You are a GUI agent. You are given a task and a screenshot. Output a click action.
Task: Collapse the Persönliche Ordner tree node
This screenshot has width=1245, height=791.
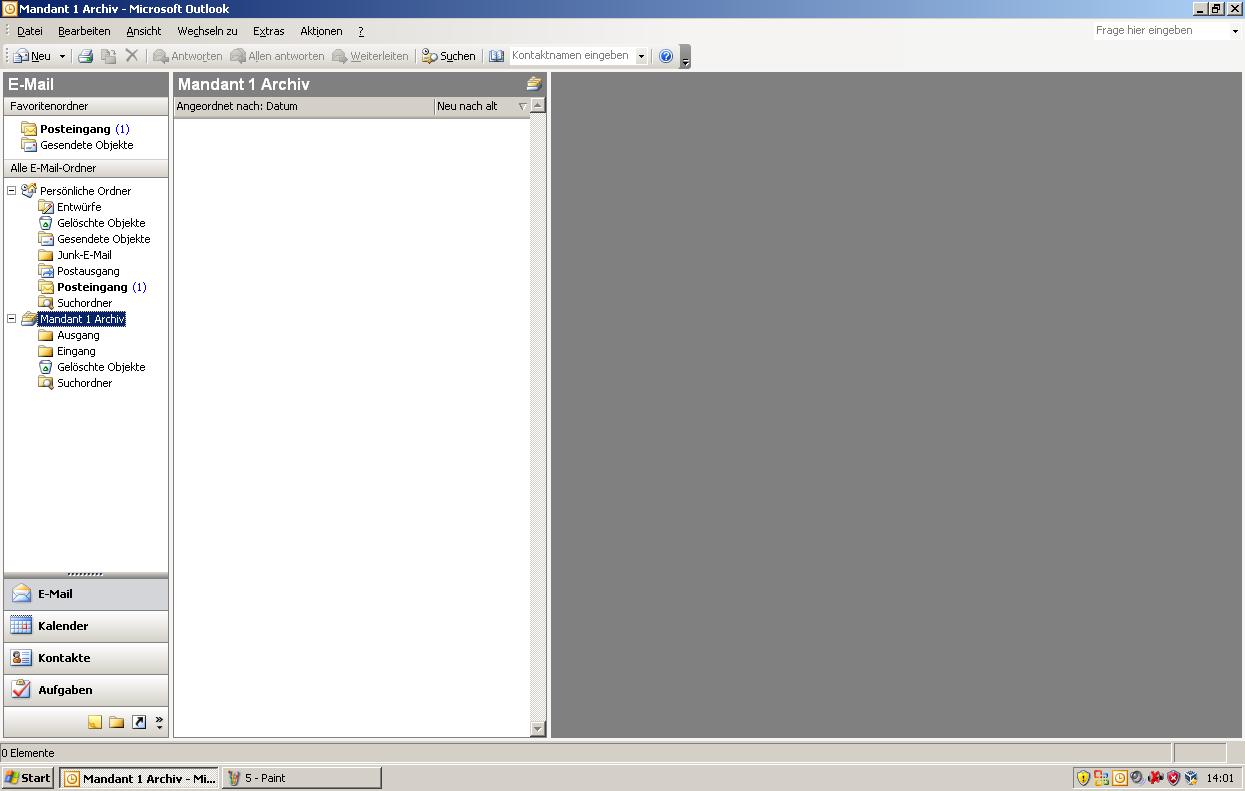pos(12,191)
